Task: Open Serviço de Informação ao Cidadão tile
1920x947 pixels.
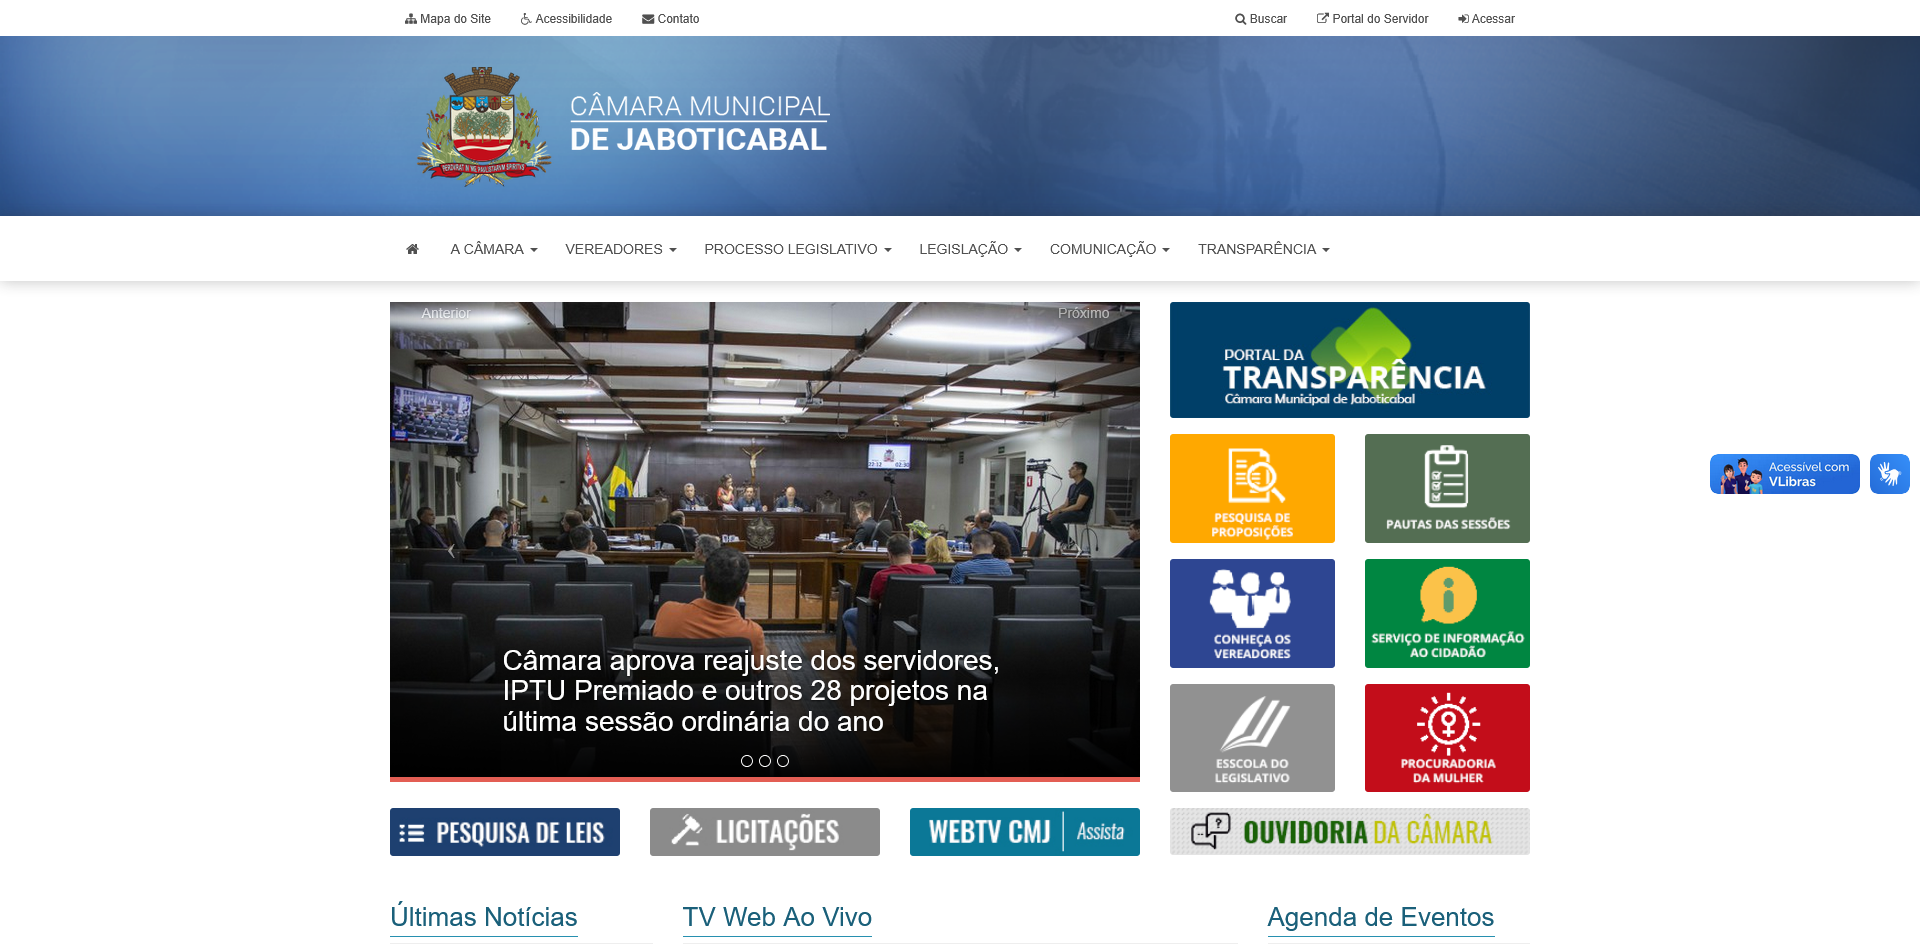Action: (1447, 613)
